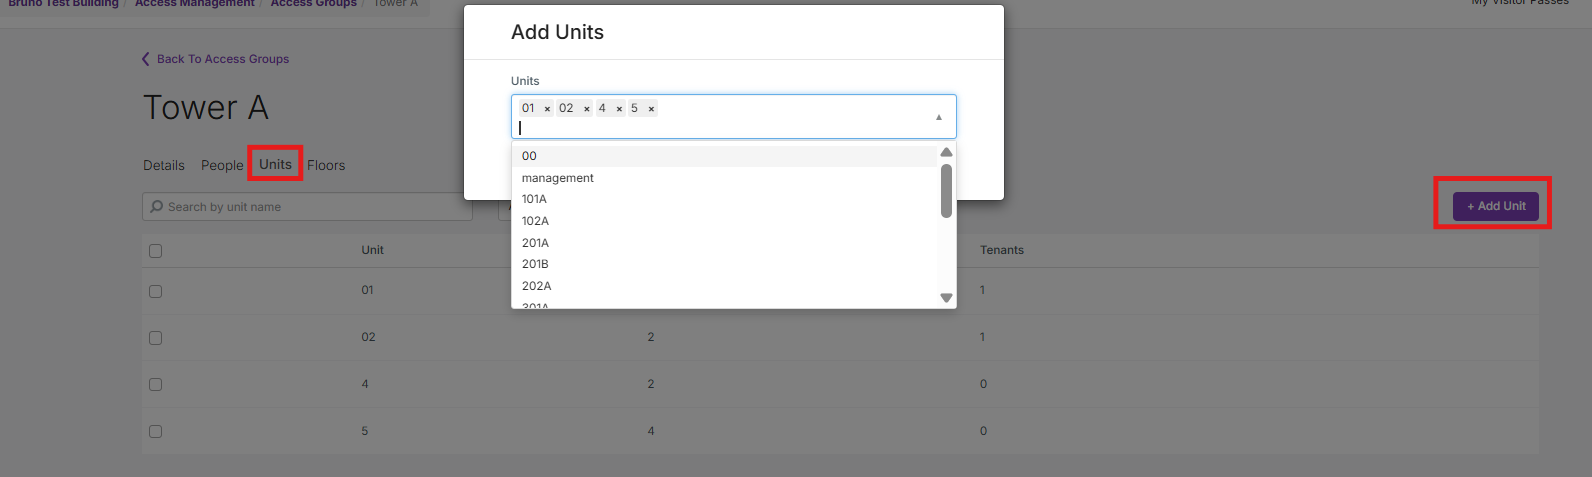Select option 101A in units list
The width and height of the screenshot is (1592, 477).
(x=534, y=199)
